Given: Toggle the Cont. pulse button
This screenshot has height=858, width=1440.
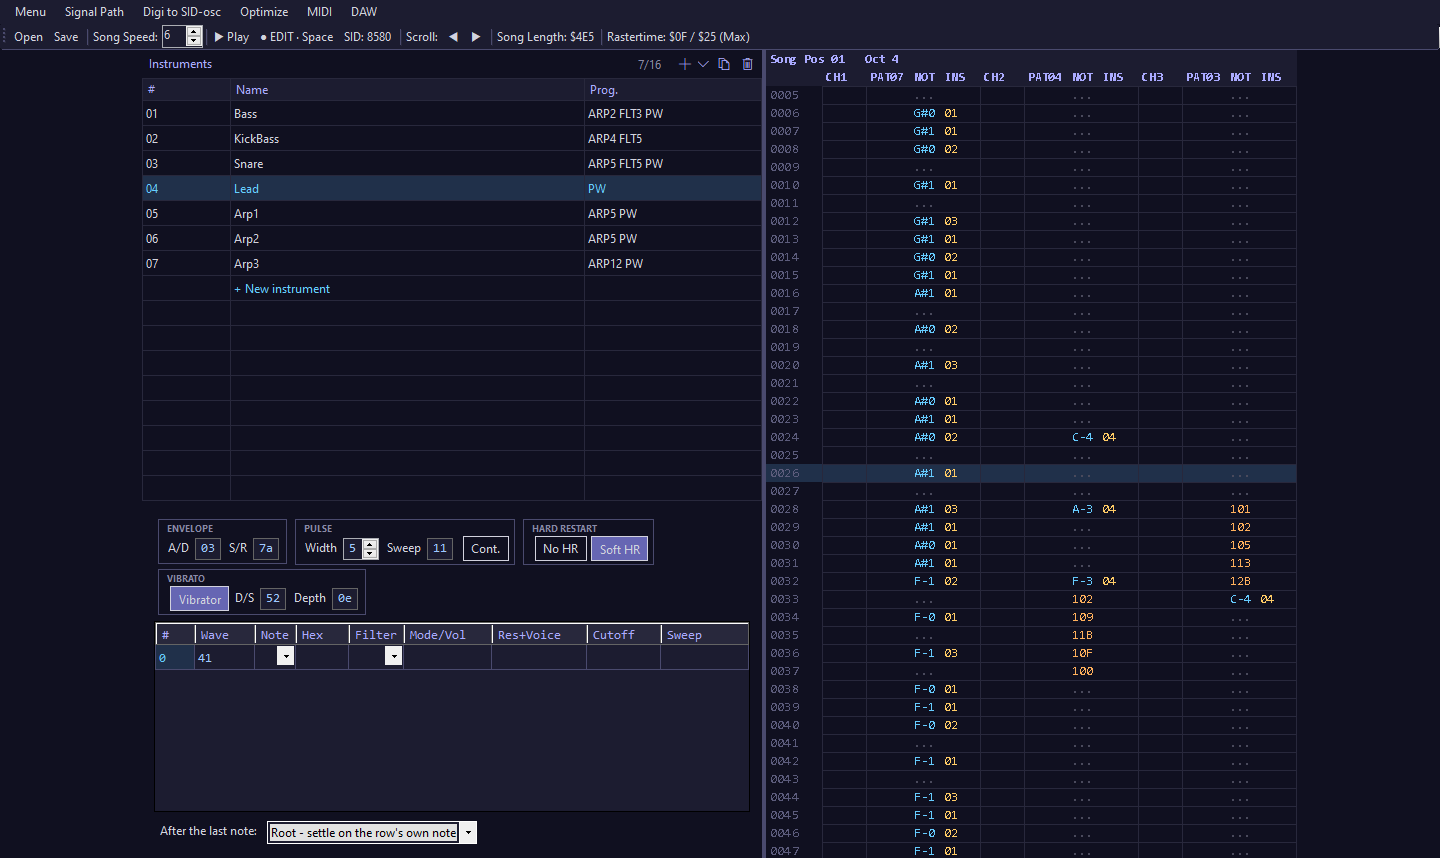Looking at the screenshot, I should pos(486,549).
